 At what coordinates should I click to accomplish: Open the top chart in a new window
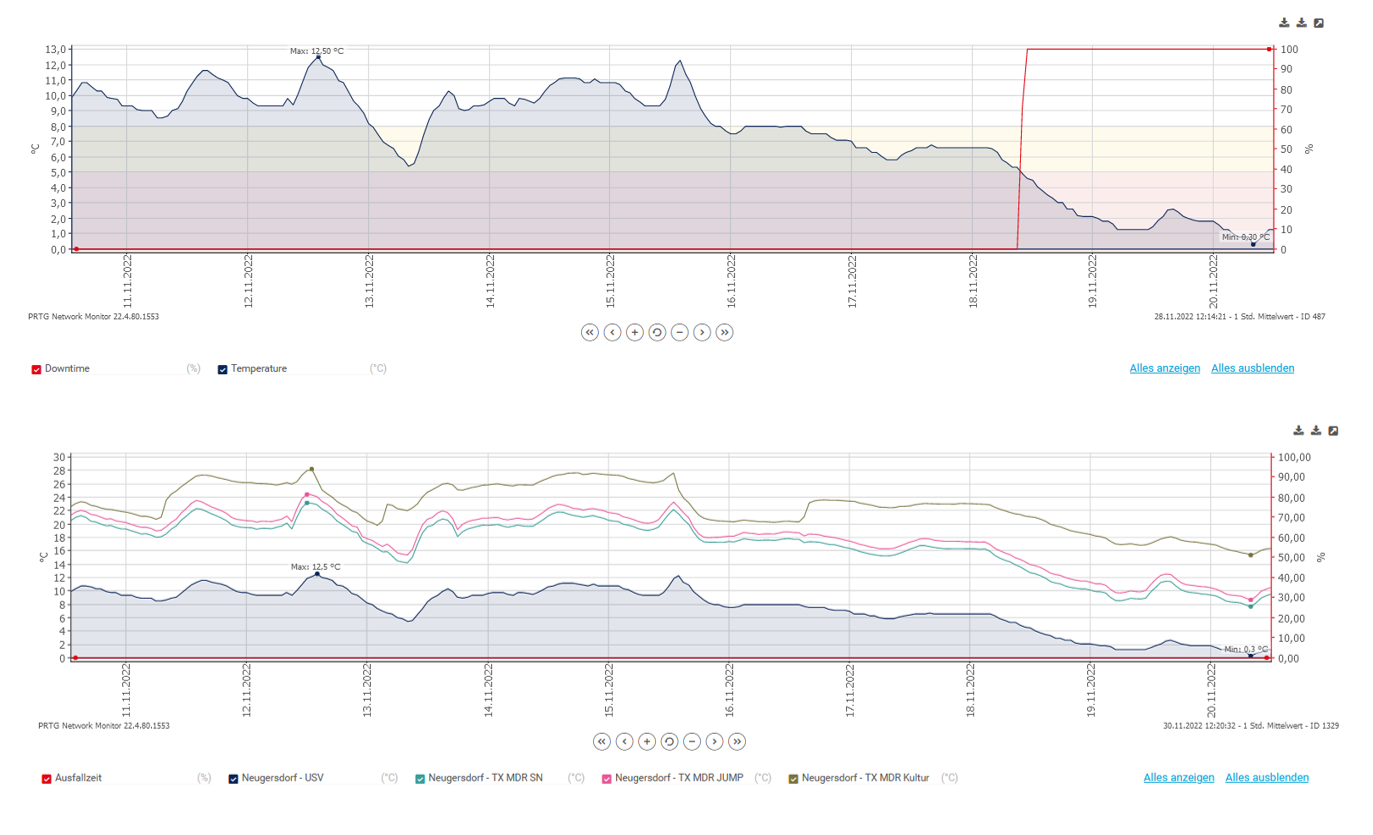(1320, 20)
